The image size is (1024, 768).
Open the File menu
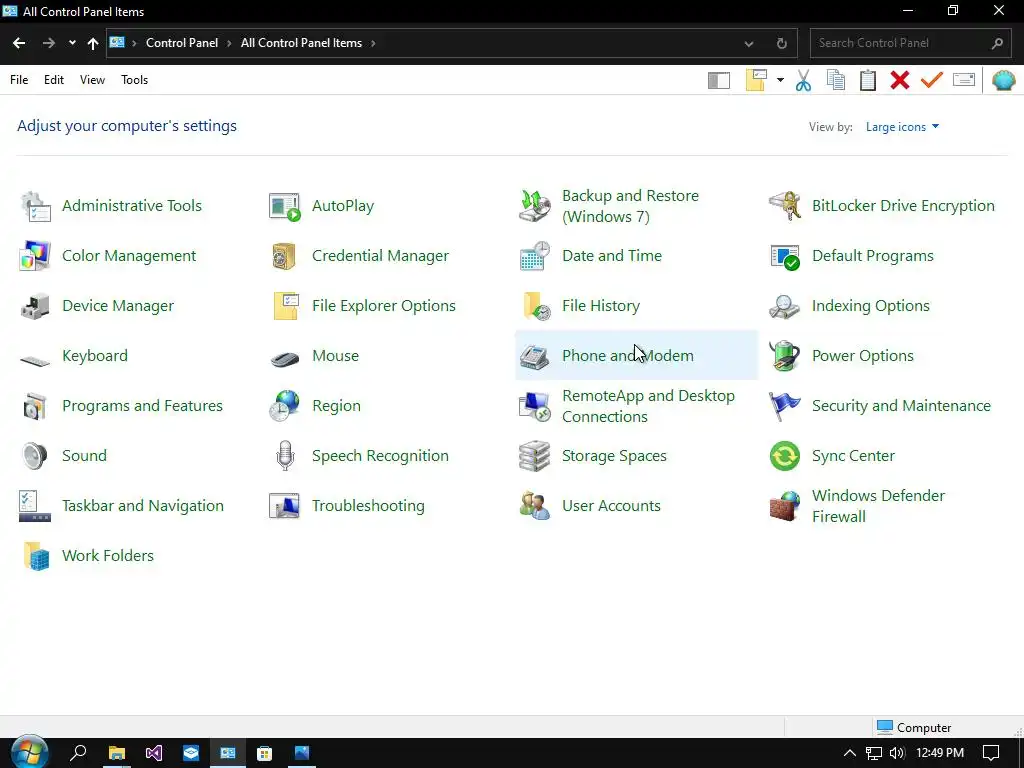(x=19, y=80)
